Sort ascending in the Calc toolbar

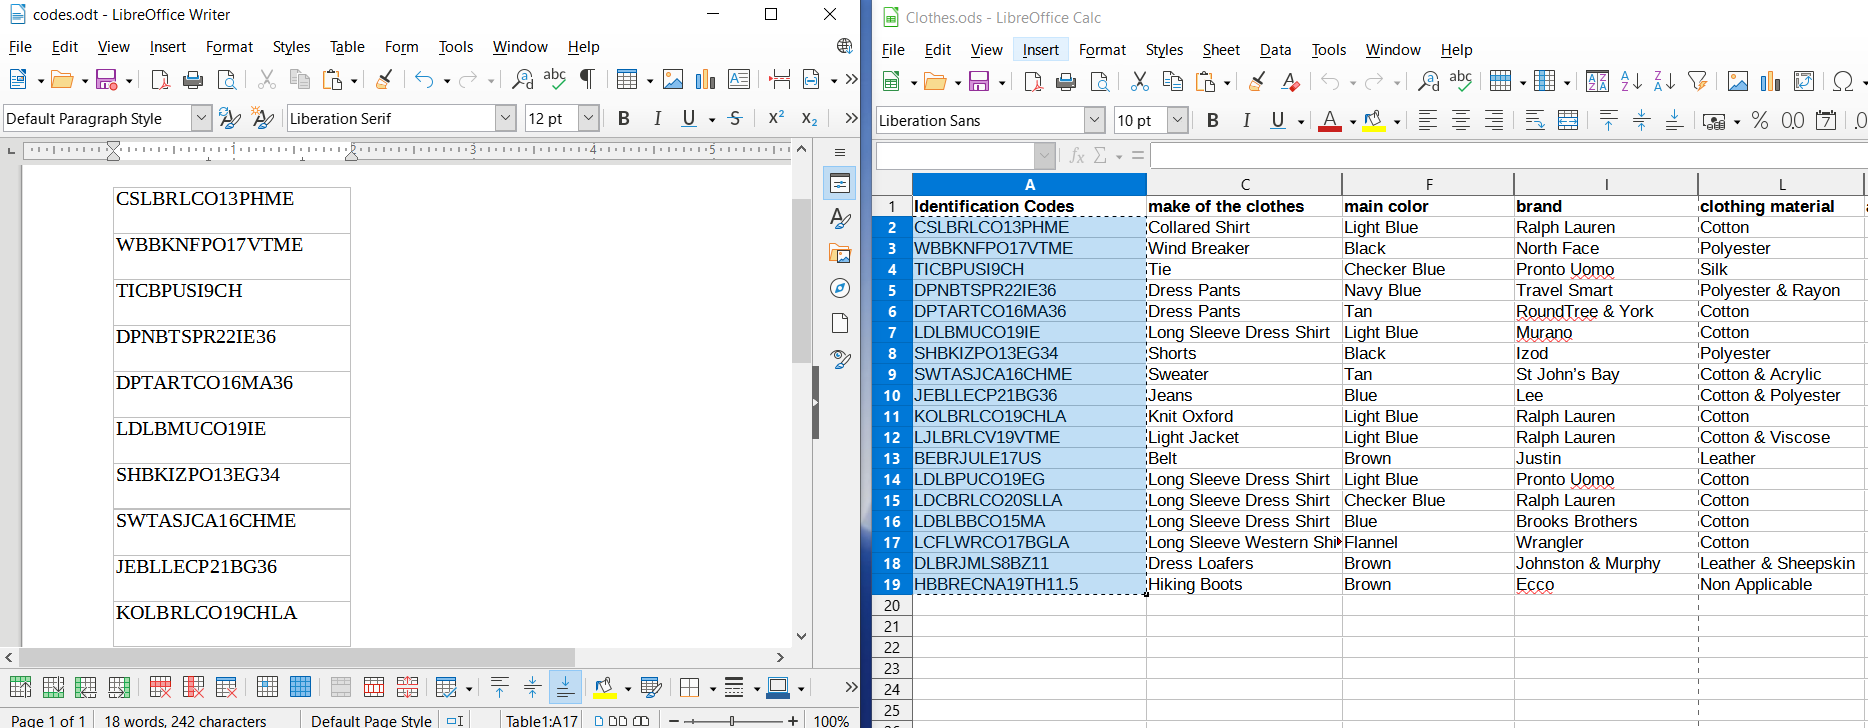point(1631,82)
